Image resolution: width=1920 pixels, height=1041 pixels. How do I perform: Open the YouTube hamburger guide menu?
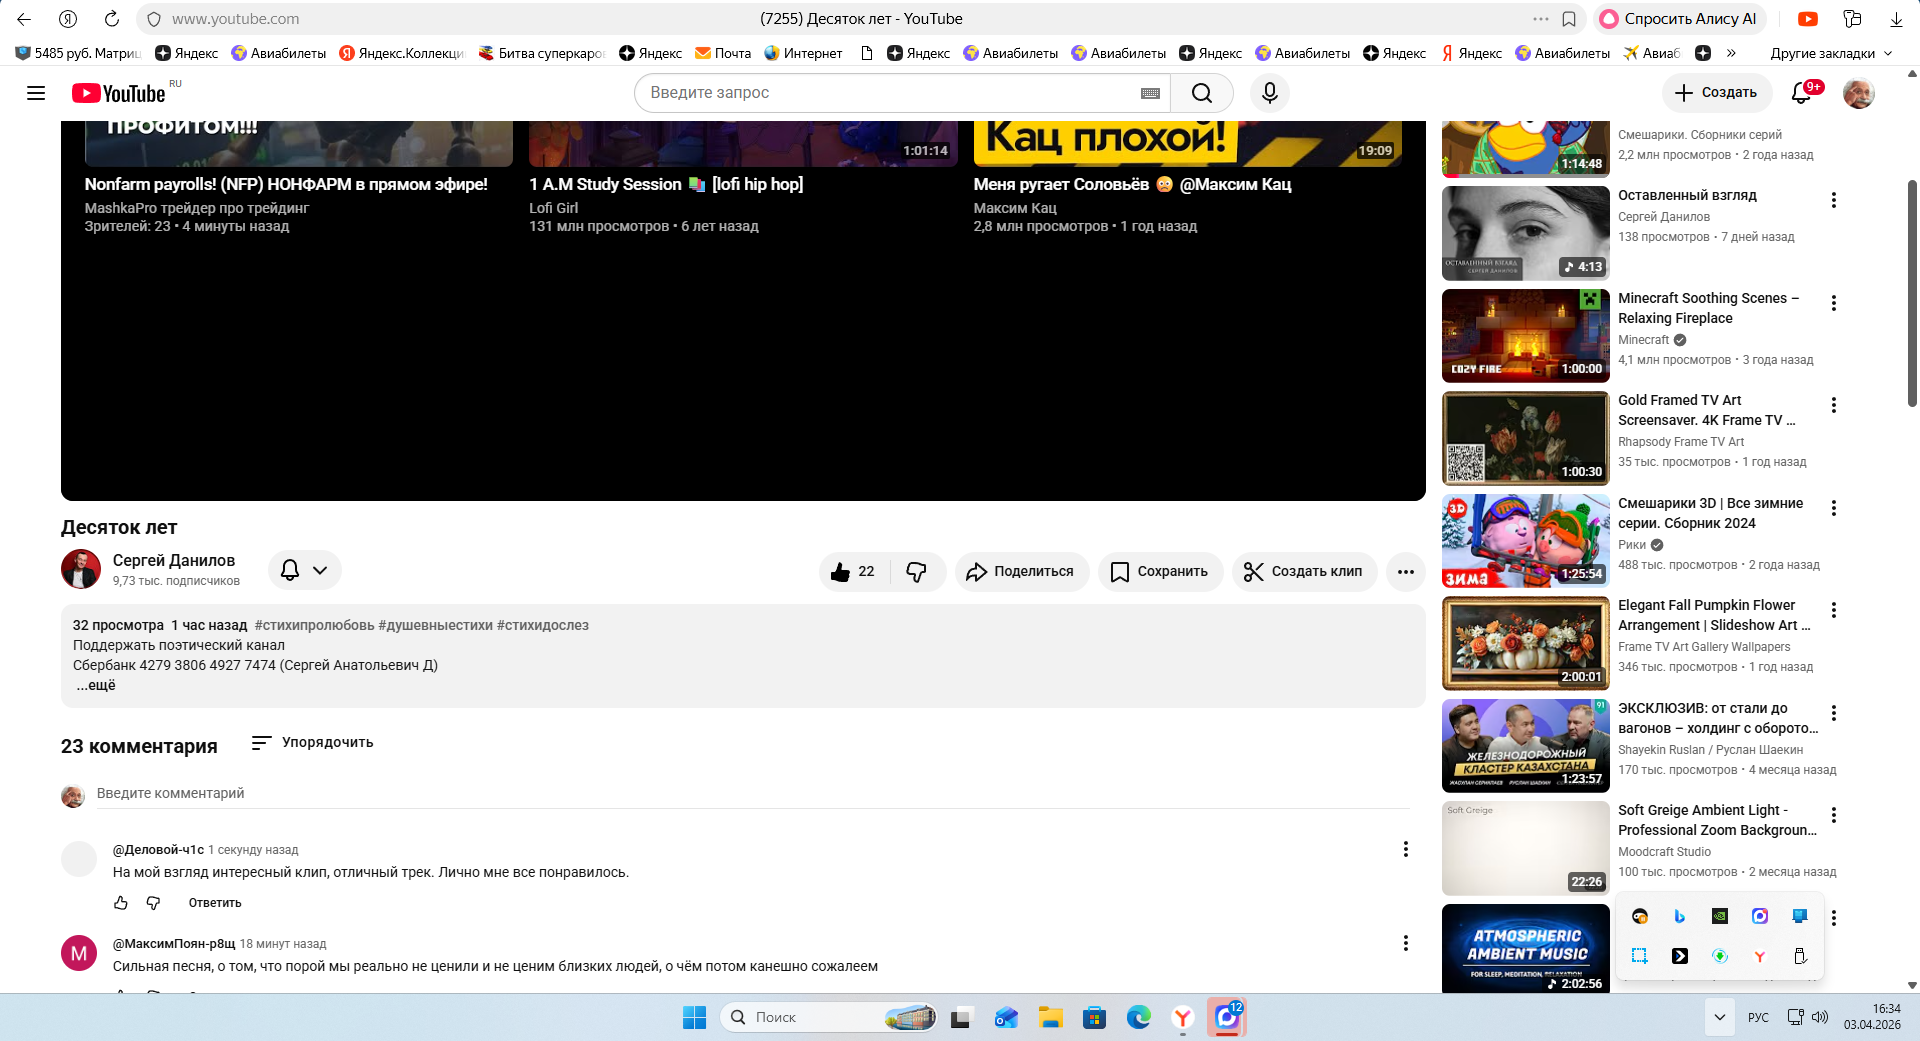[36, 93]
